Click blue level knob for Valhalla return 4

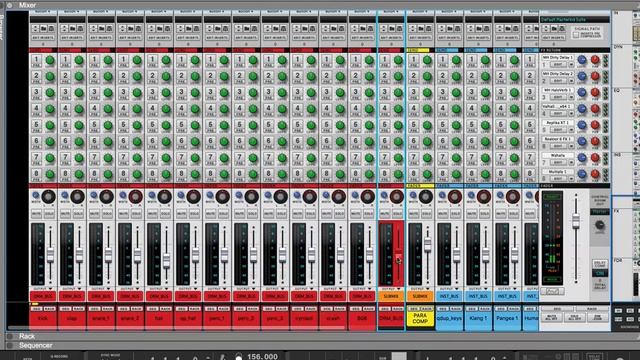[x=582, y=109]
